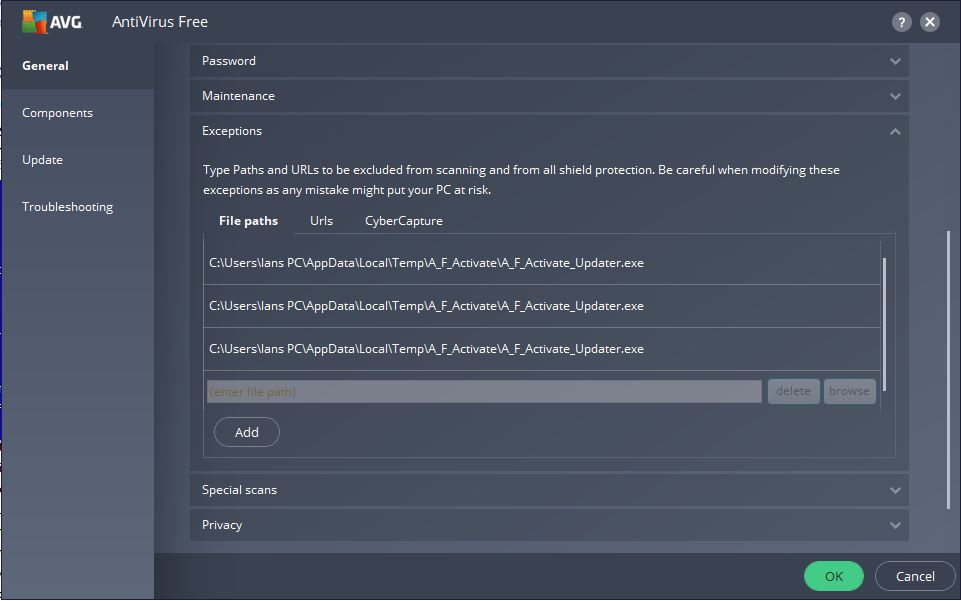Select the General settings category

(46, 66)
